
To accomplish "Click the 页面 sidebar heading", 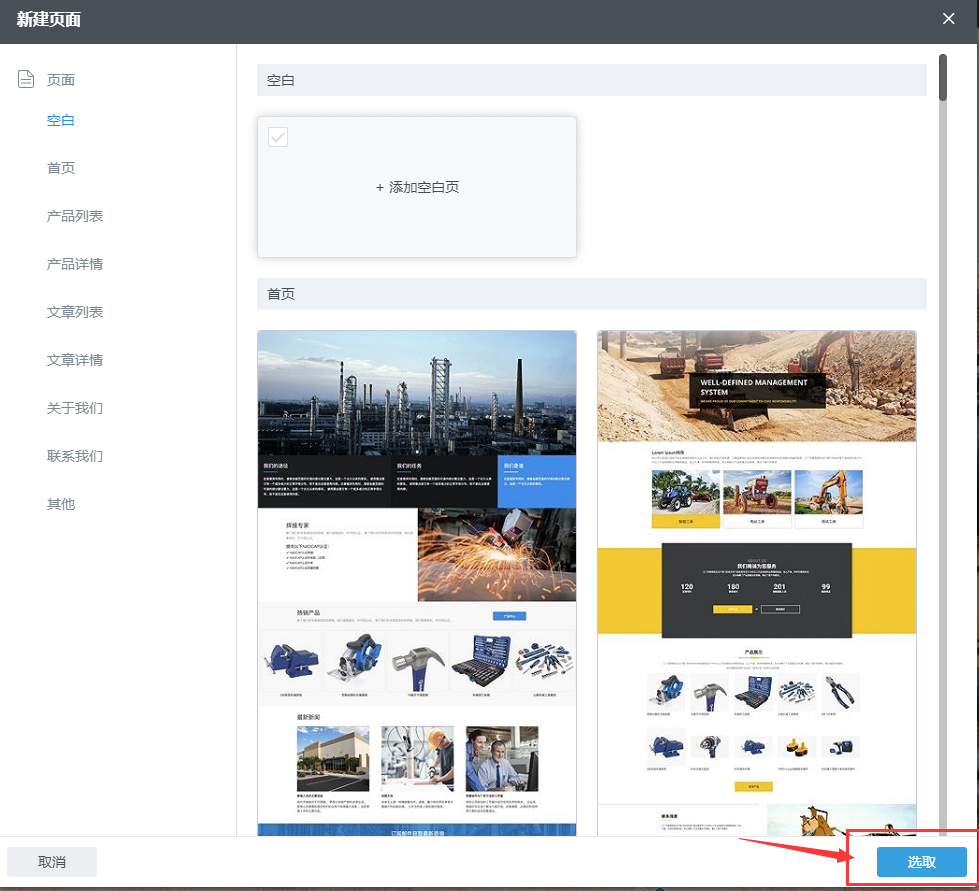I will tap(61, 80).
